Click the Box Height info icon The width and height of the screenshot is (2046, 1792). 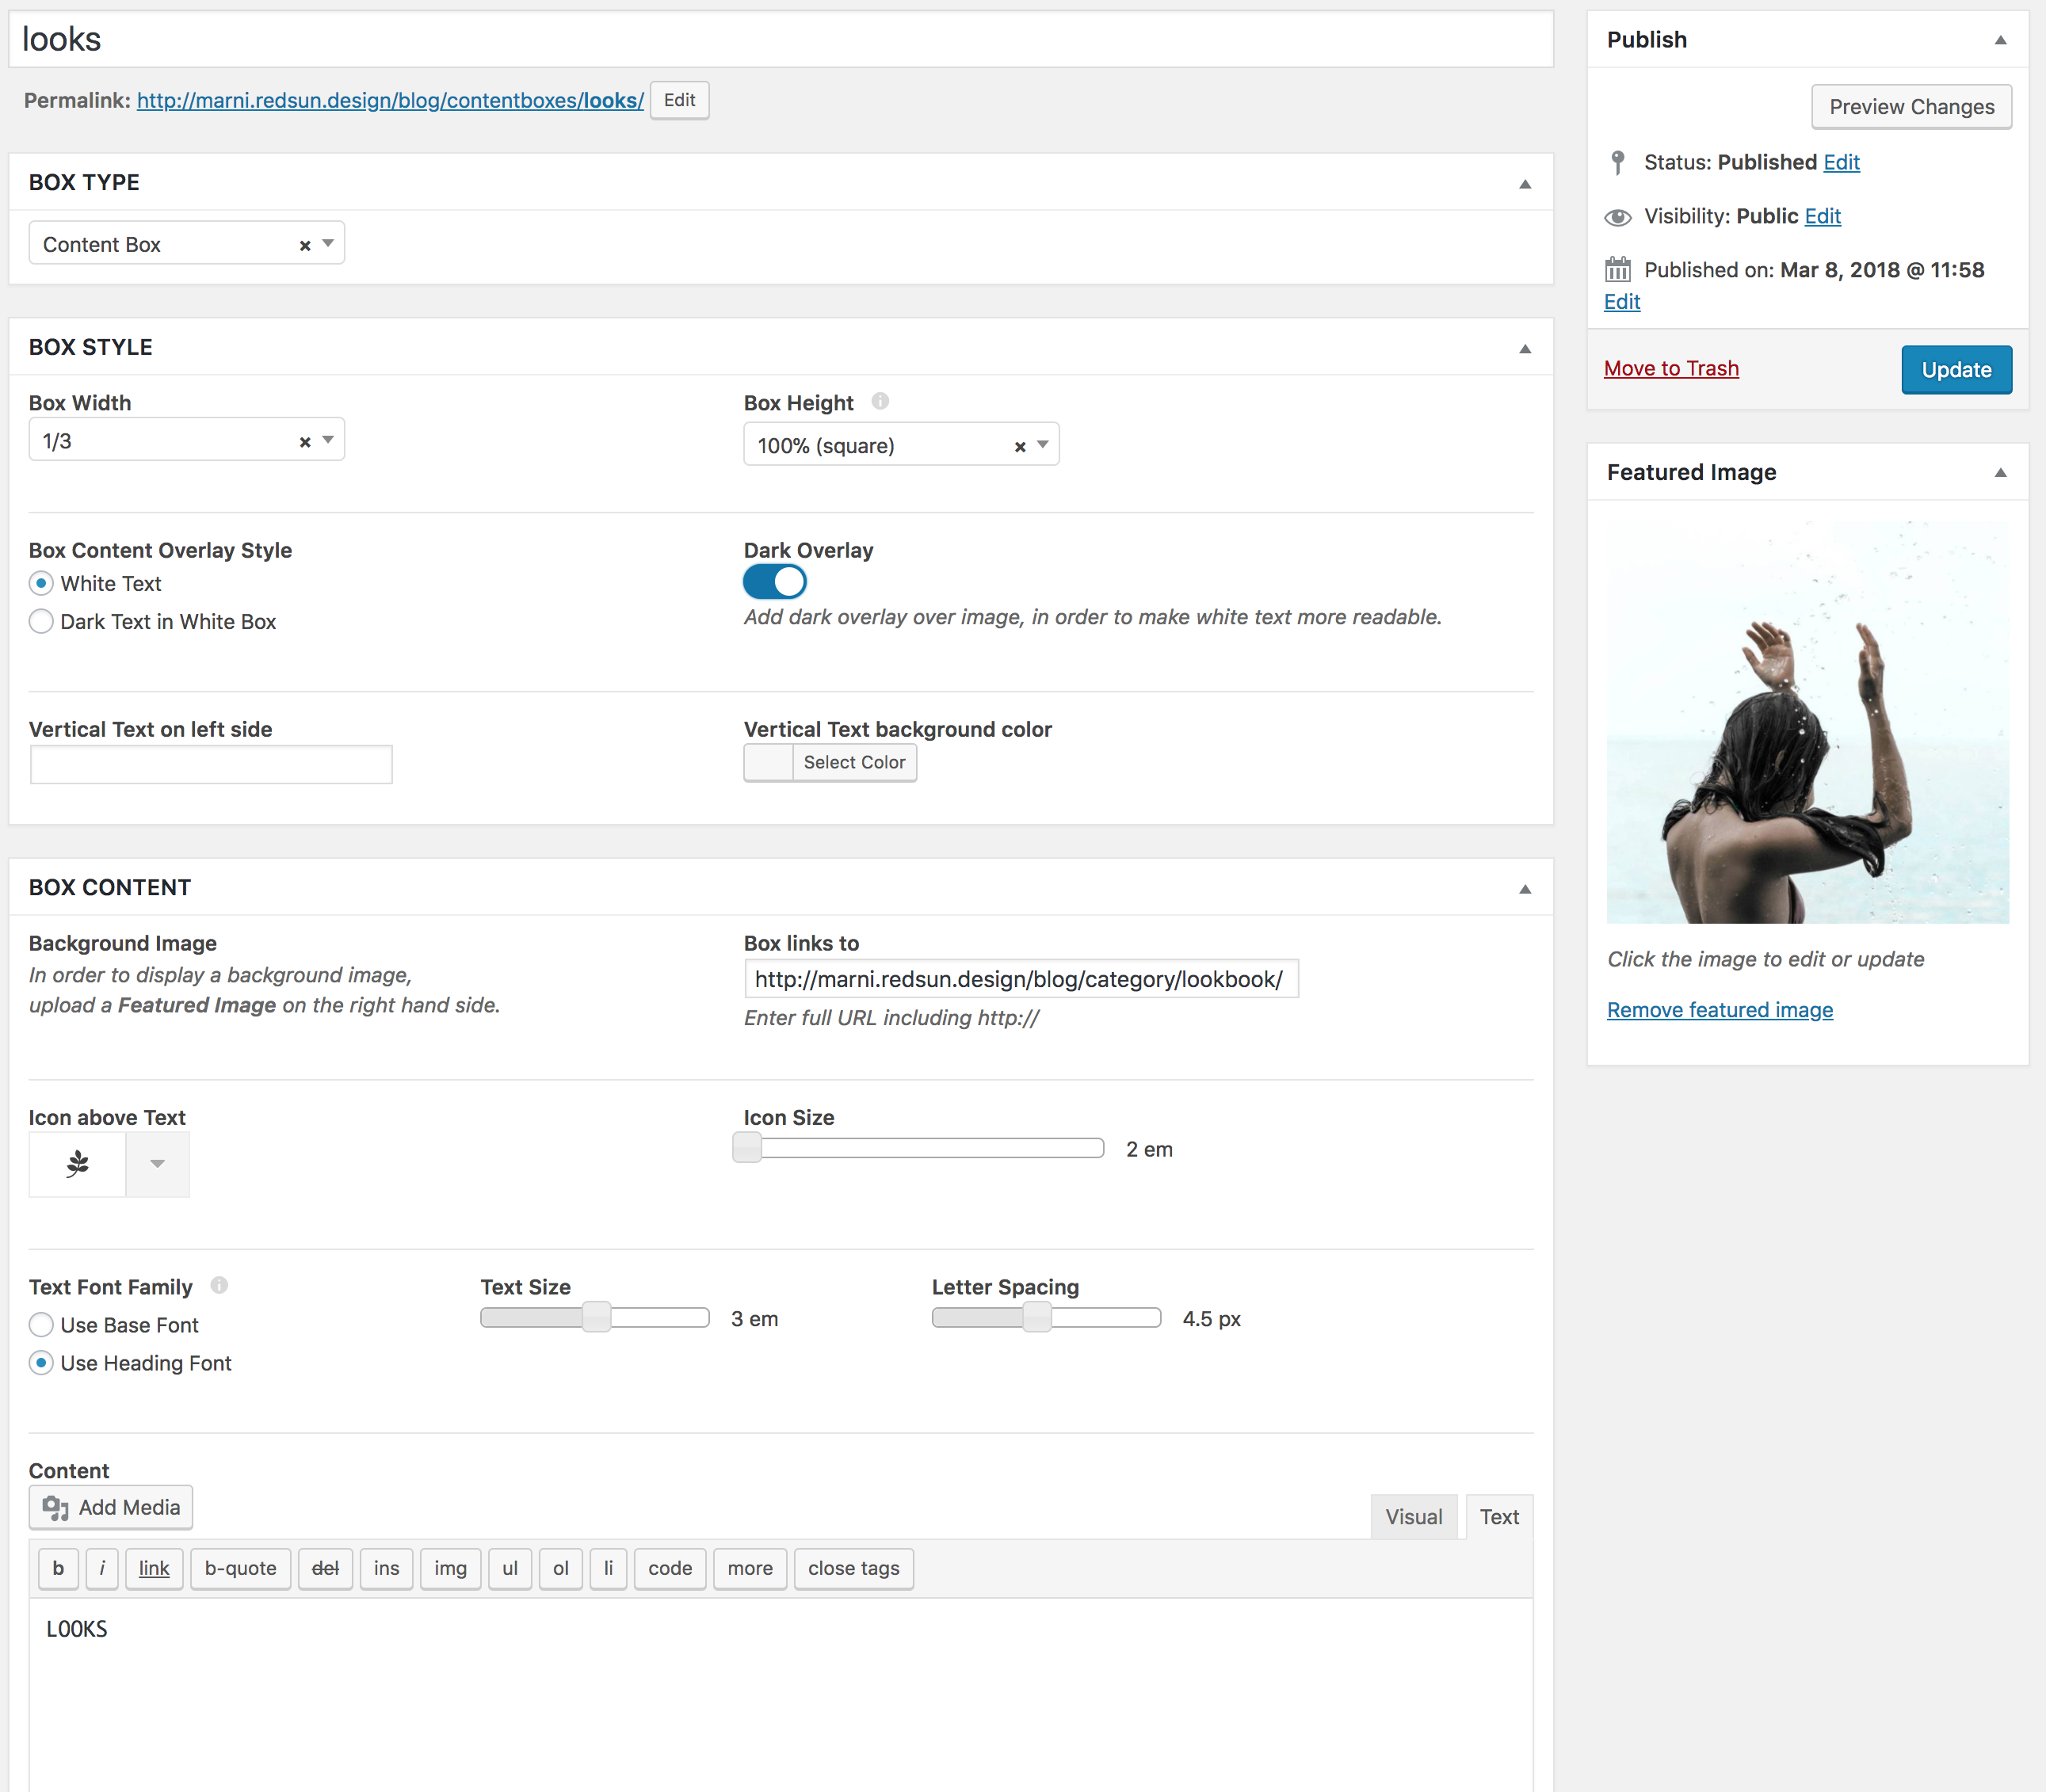(x=880, y=401)
